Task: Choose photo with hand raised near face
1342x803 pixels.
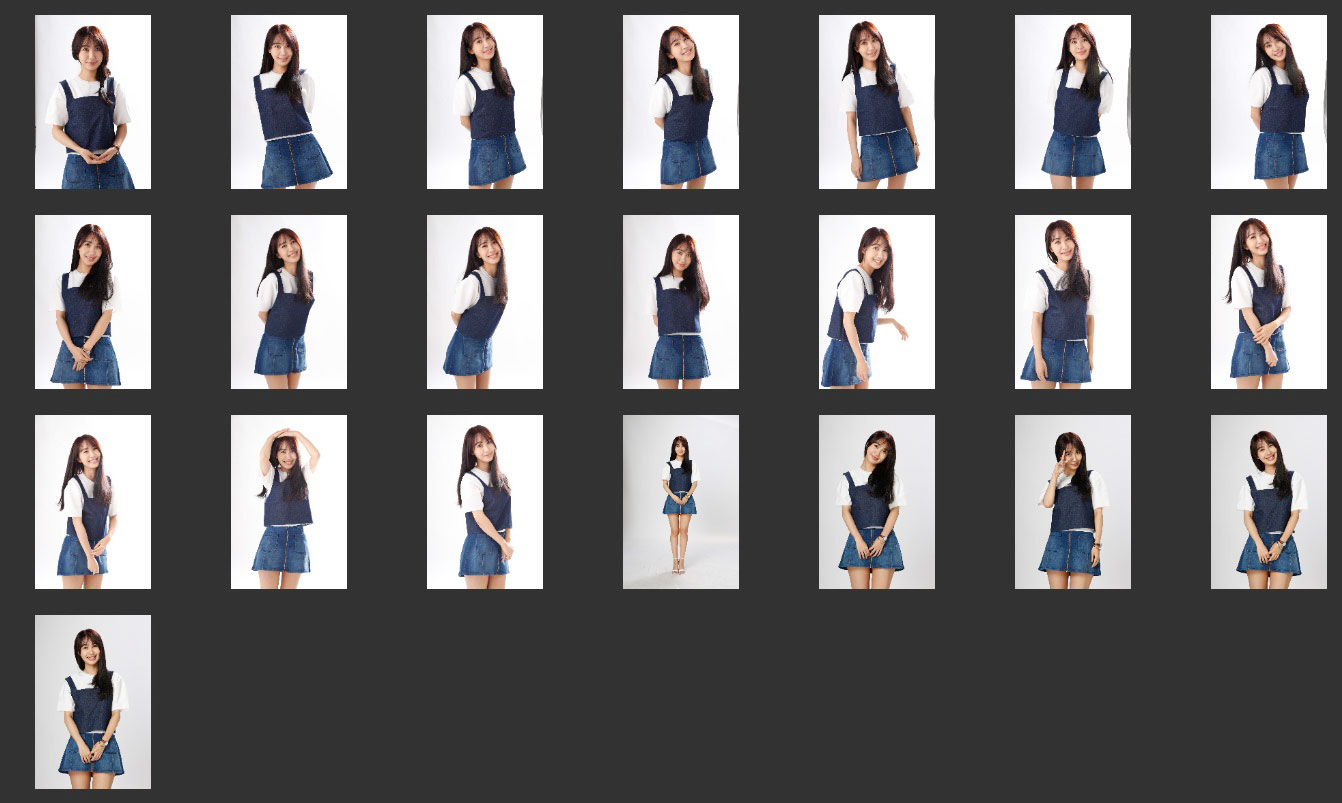Action: 1073,502
